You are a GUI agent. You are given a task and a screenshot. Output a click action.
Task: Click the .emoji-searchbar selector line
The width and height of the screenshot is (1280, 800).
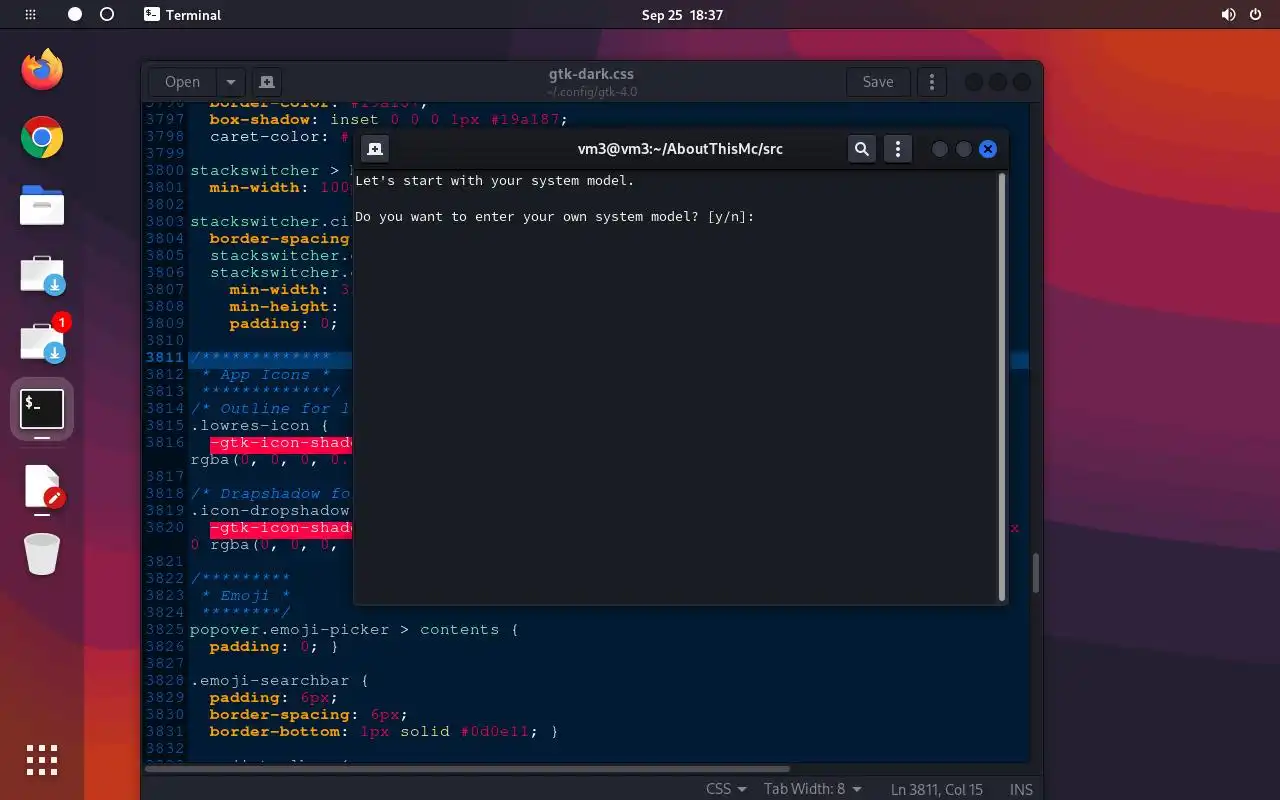click(x=279, y=681)
